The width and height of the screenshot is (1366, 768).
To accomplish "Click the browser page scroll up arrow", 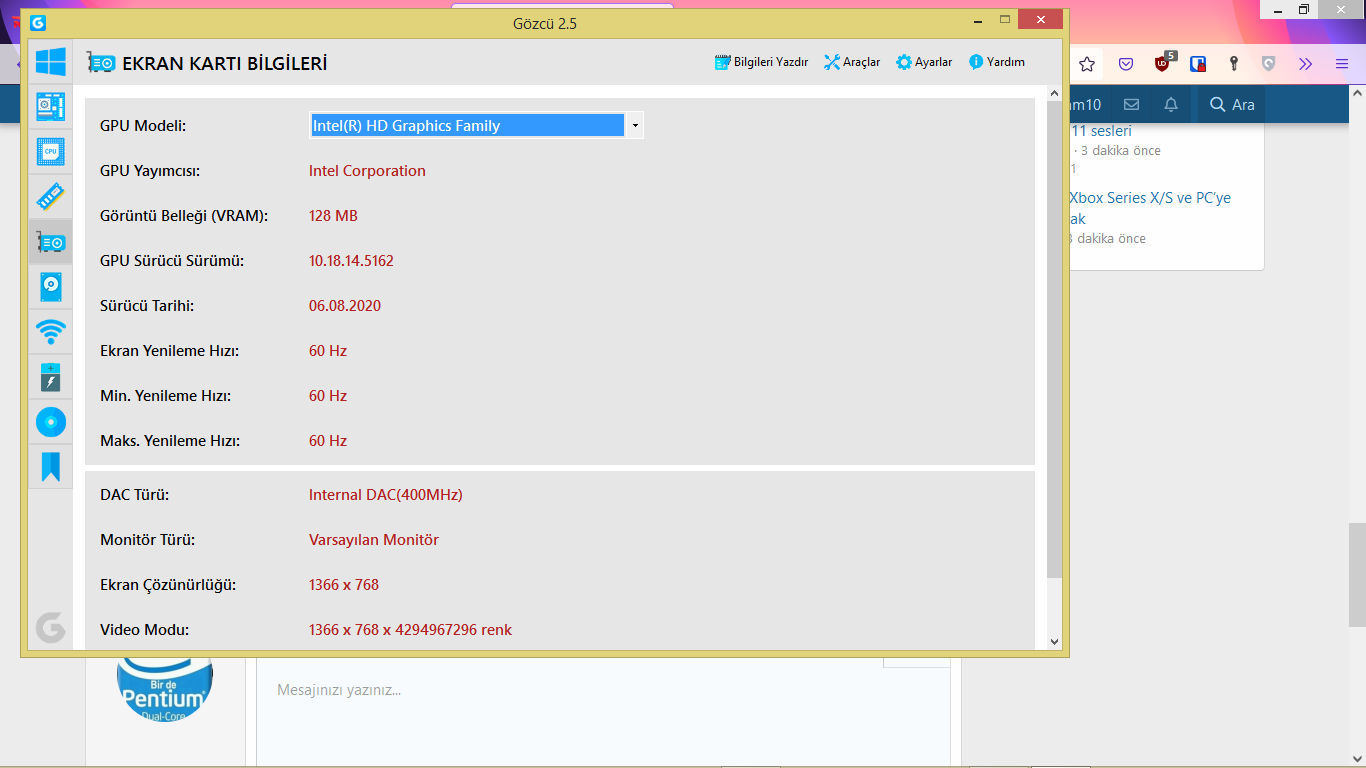I will [1357, 94].
